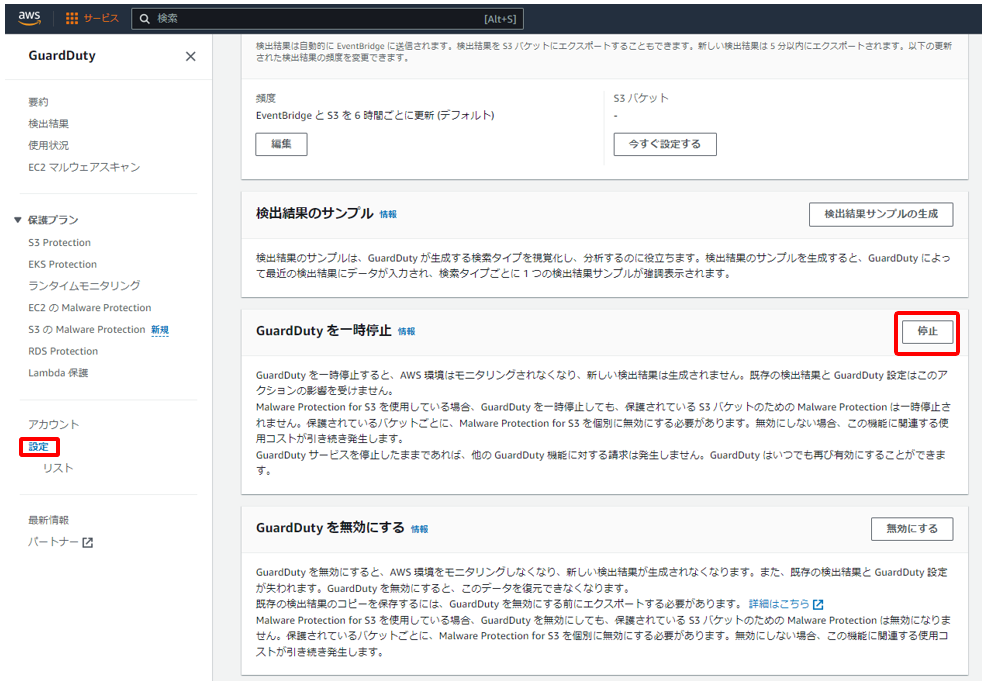Open 情報 link beside GuardDuty を一時停止
This screenshot has width=982, height=681.
[x=406, y=331]
